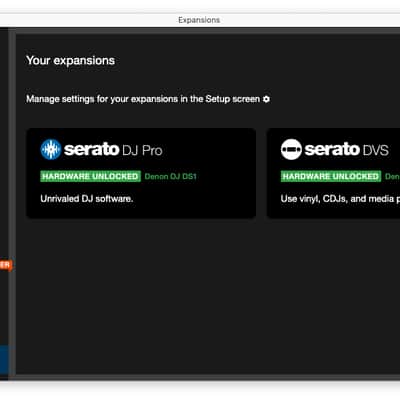Click the gray divider beside the sidebar
The height and width of the screenshot is (400, 400).
coord(12,203)
